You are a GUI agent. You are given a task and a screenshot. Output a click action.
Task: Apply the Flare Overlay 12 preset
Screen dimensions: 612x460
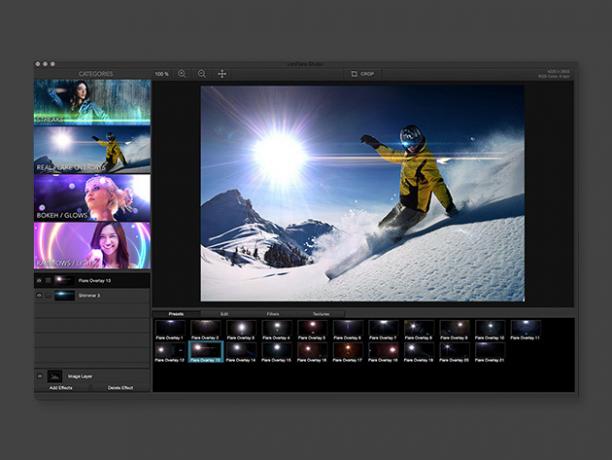(x=170, y=352)
